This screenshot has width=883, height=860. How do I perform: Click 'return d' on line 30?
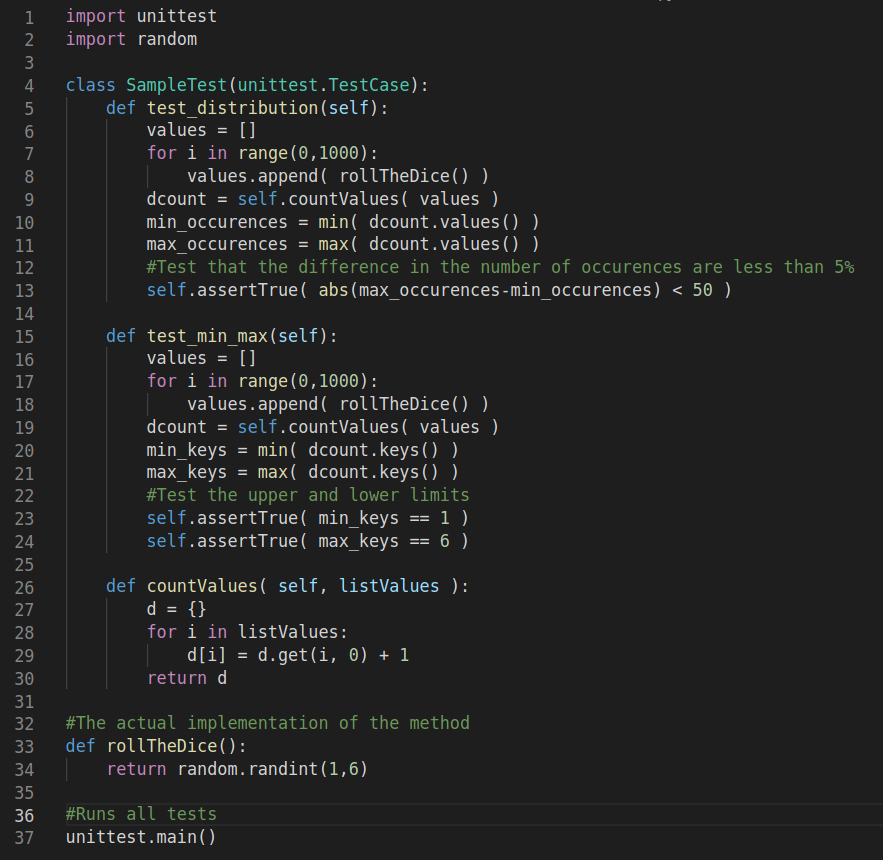[x=187, y=678]
